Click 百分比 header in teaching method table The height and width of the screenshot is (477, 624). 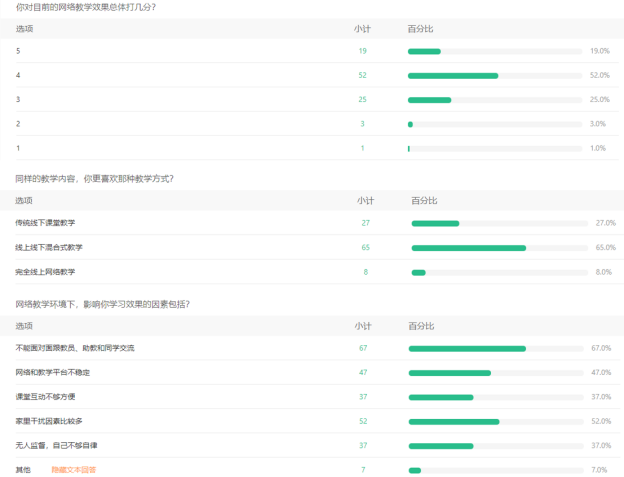[423, 200]
